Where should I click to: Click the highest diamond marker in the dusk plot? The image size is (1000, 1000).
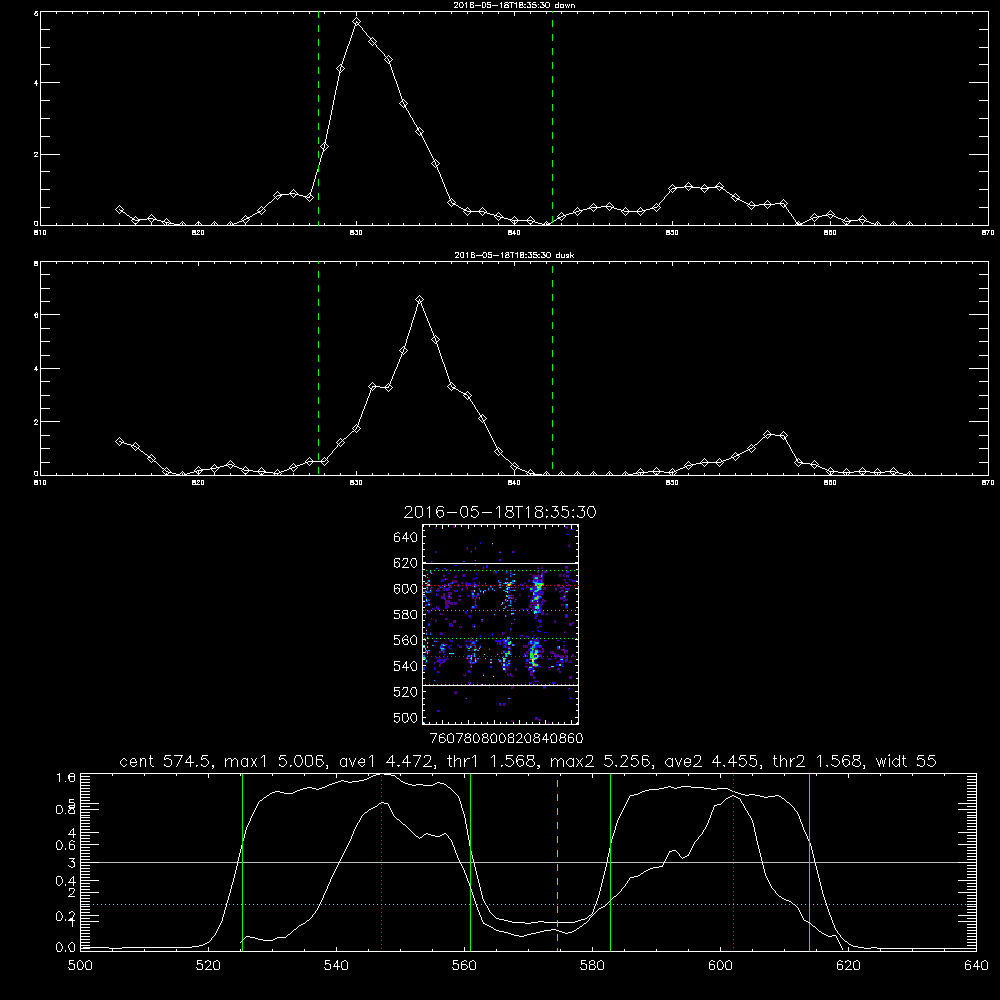pyautogui.click(x=420, y=299)
